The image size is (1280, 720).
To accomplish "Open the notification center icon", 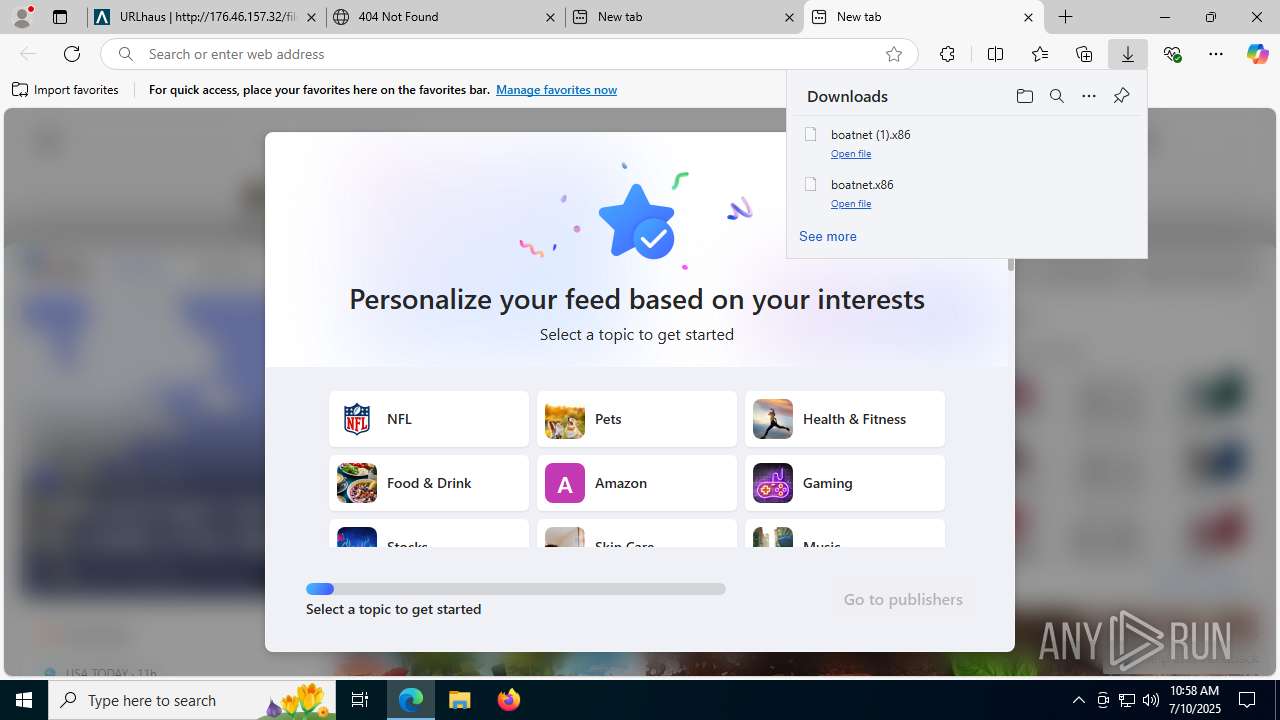I will click(1248, 700).
